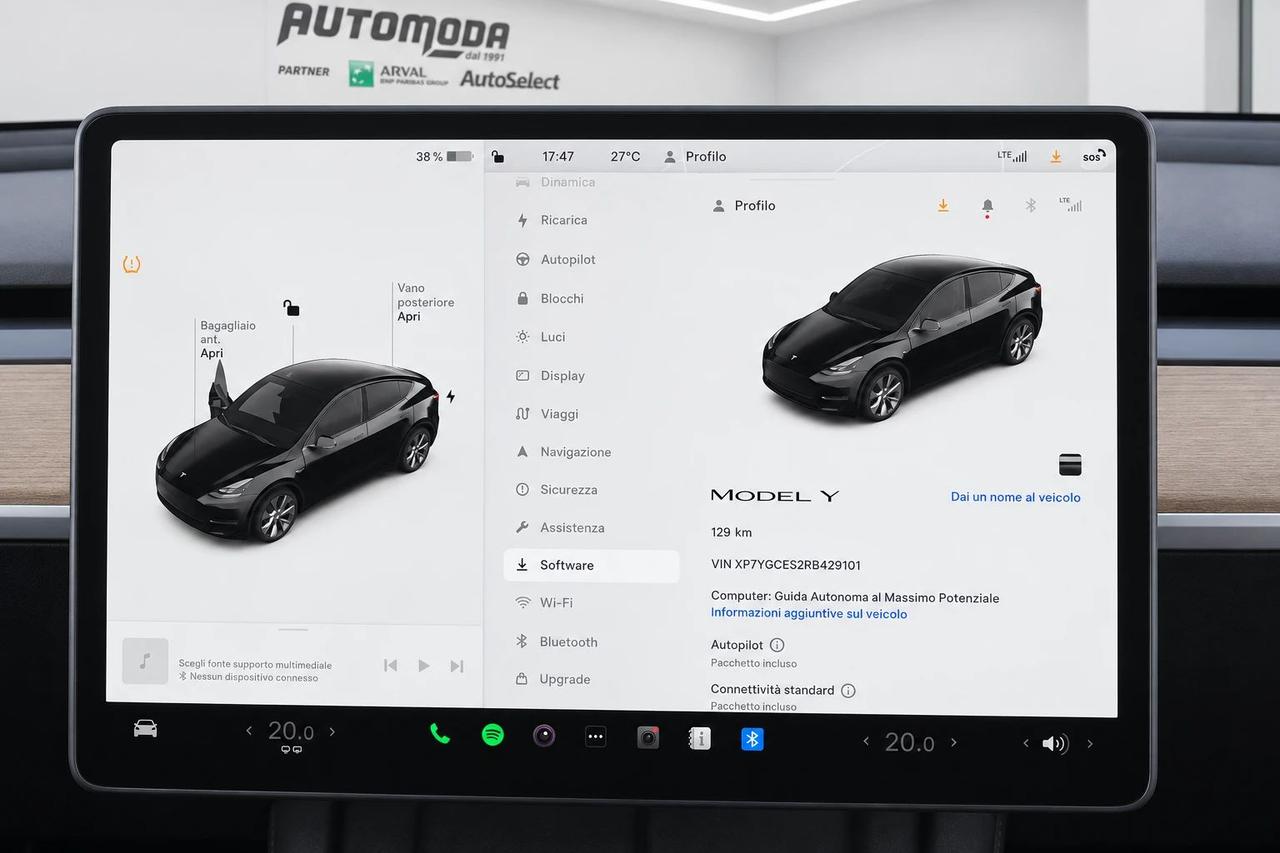This screenshot has width=1280, height=853.
Task: Tap the play button in media player
Action: [x=424, y=665]
